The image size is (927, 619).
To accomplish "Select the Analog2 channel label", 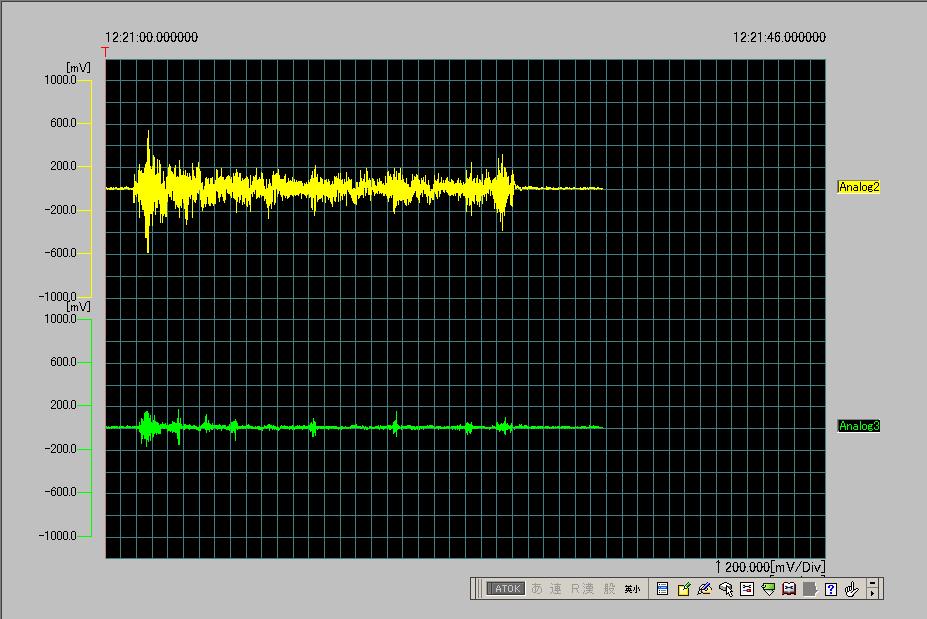I will pos(859,187).
